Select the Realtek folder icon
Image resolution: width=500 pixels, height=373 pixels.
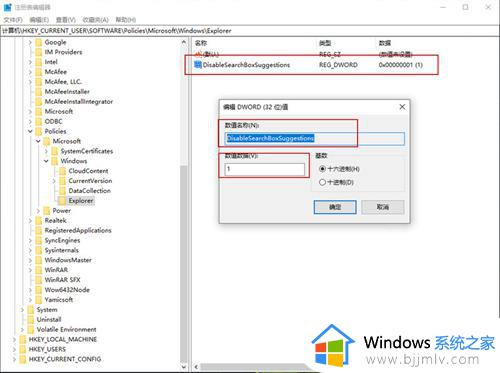pyautogui.click(x=39, y=221)
